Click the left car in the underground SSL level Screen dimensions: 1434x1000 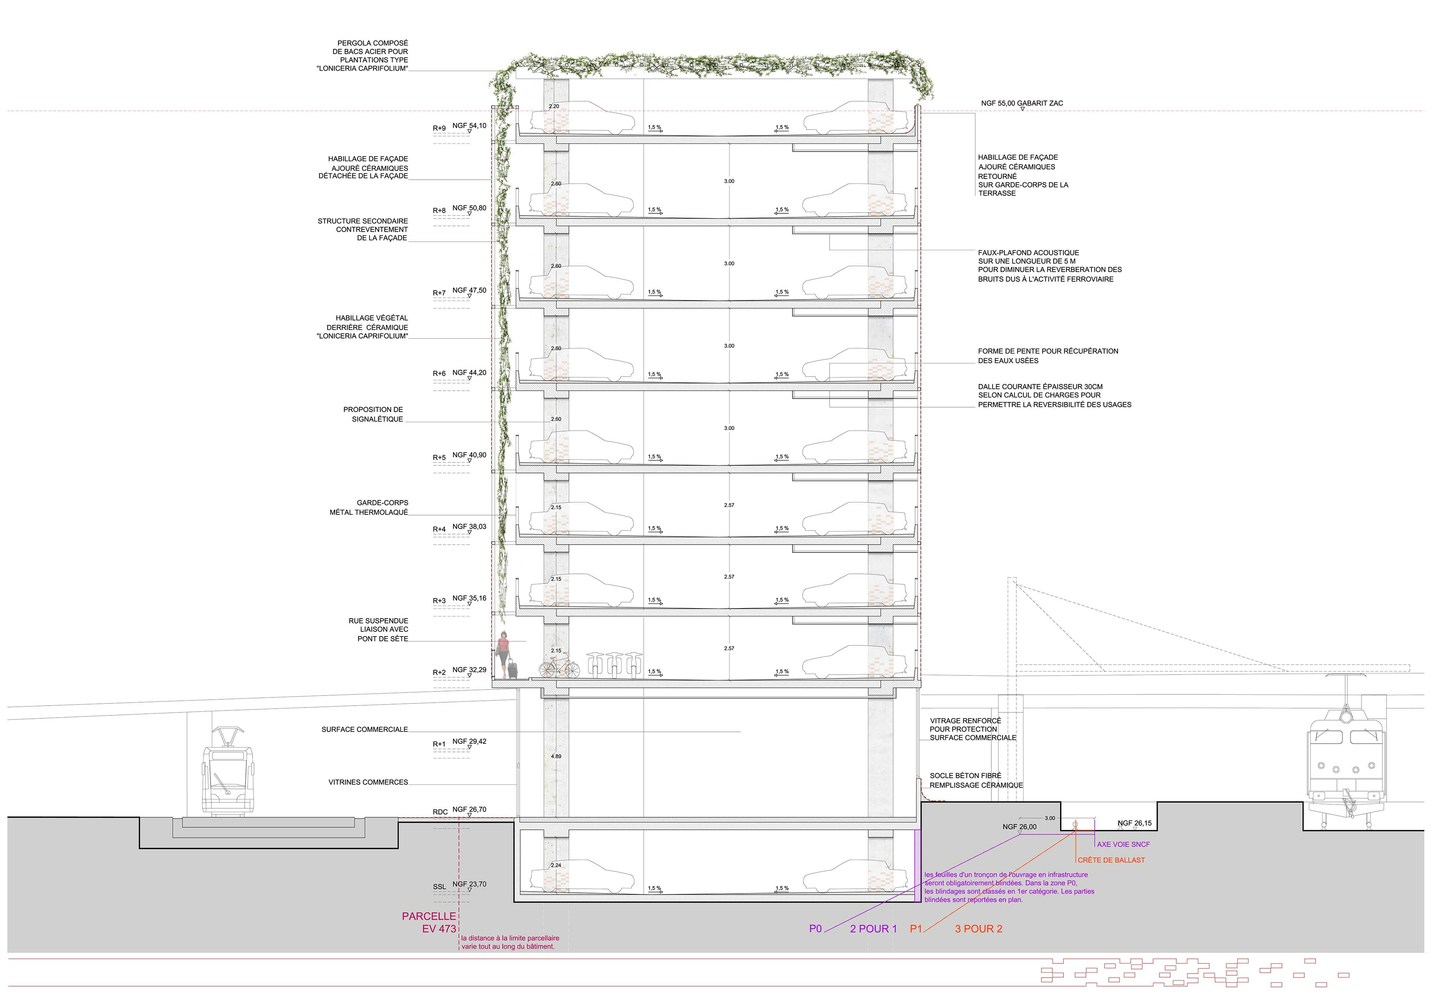(583, 877)
